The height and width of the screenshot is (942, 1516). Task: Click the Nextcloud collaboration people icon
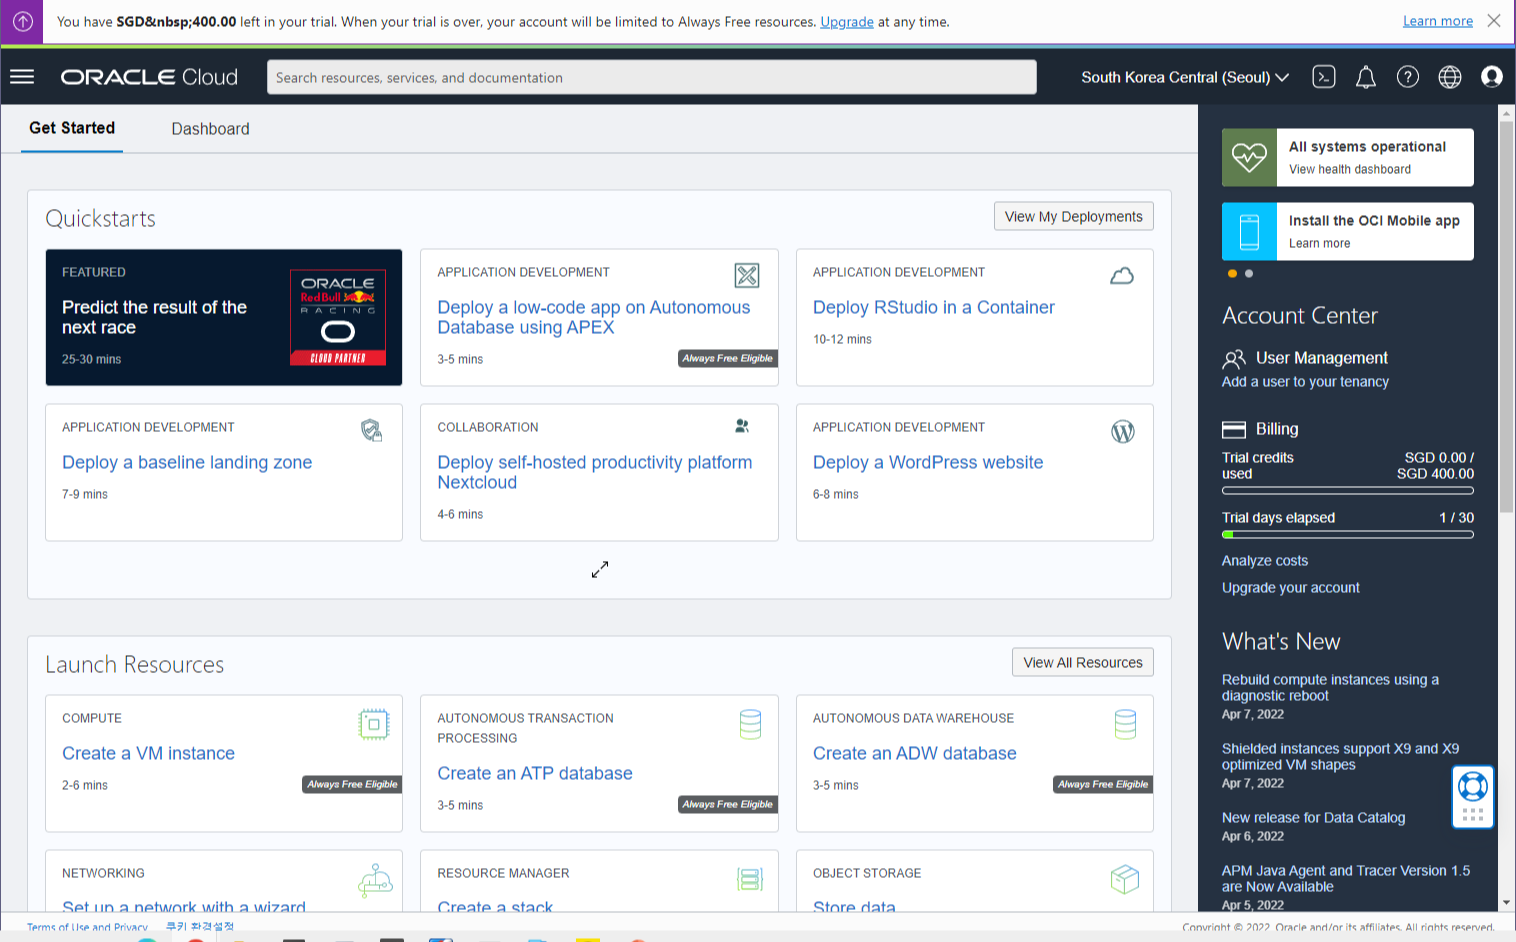[x=742, y=426]
